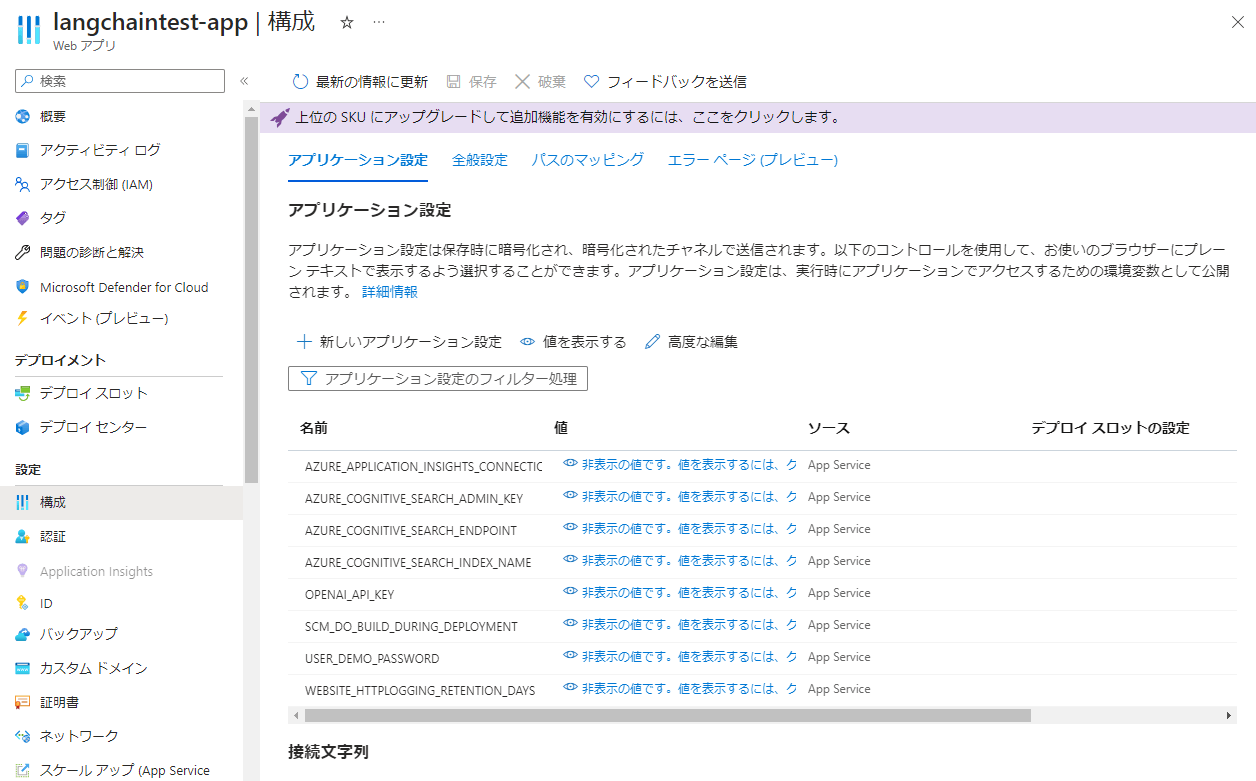Show hidden value for USER_DEMO_PASSWORD

click(x=680, y=656)
